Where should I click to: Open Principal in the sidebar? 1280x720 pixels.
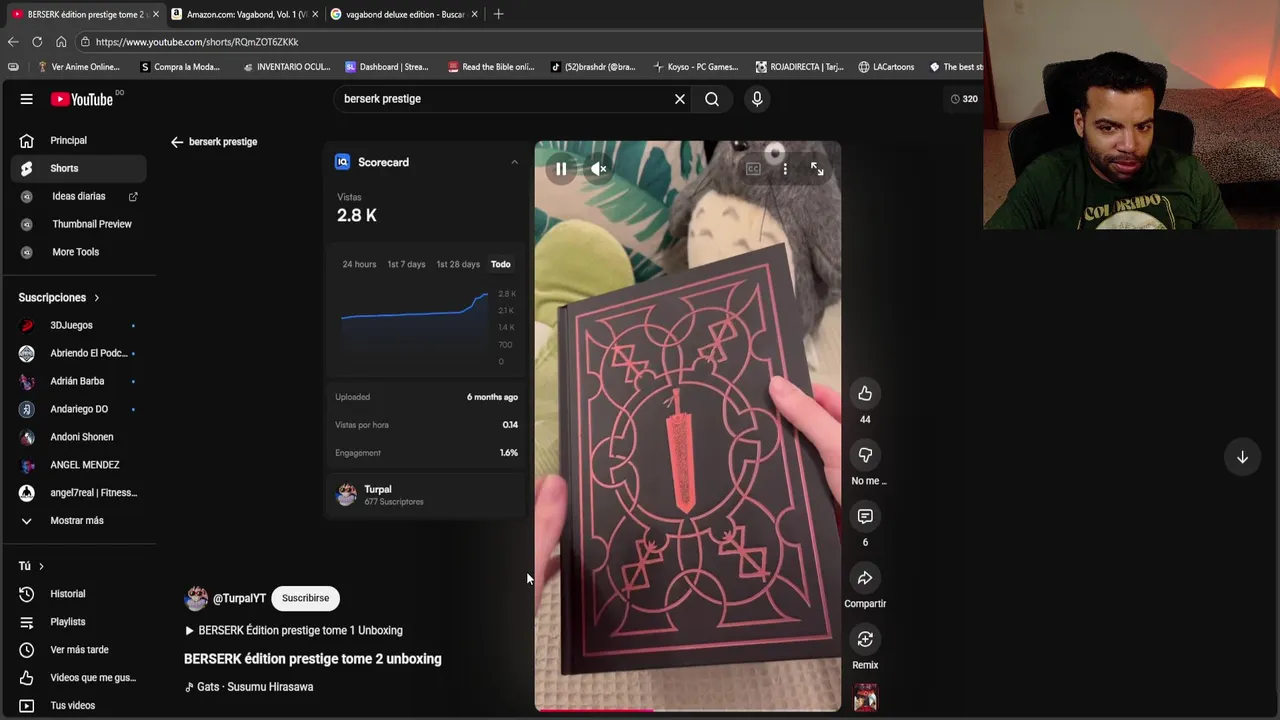(x=78, y=141)
